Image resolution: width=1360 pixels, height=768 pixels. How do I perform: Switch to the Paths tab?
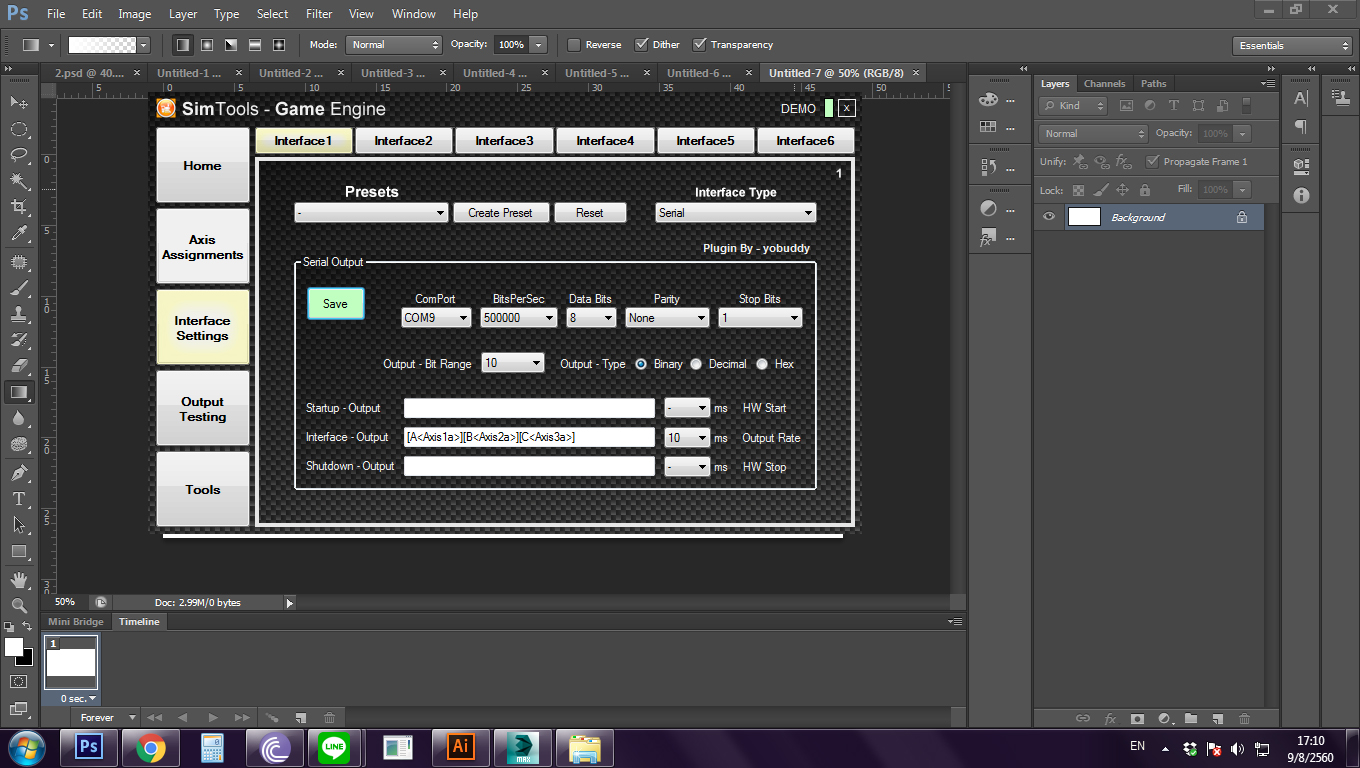(x=1153, y=84)
